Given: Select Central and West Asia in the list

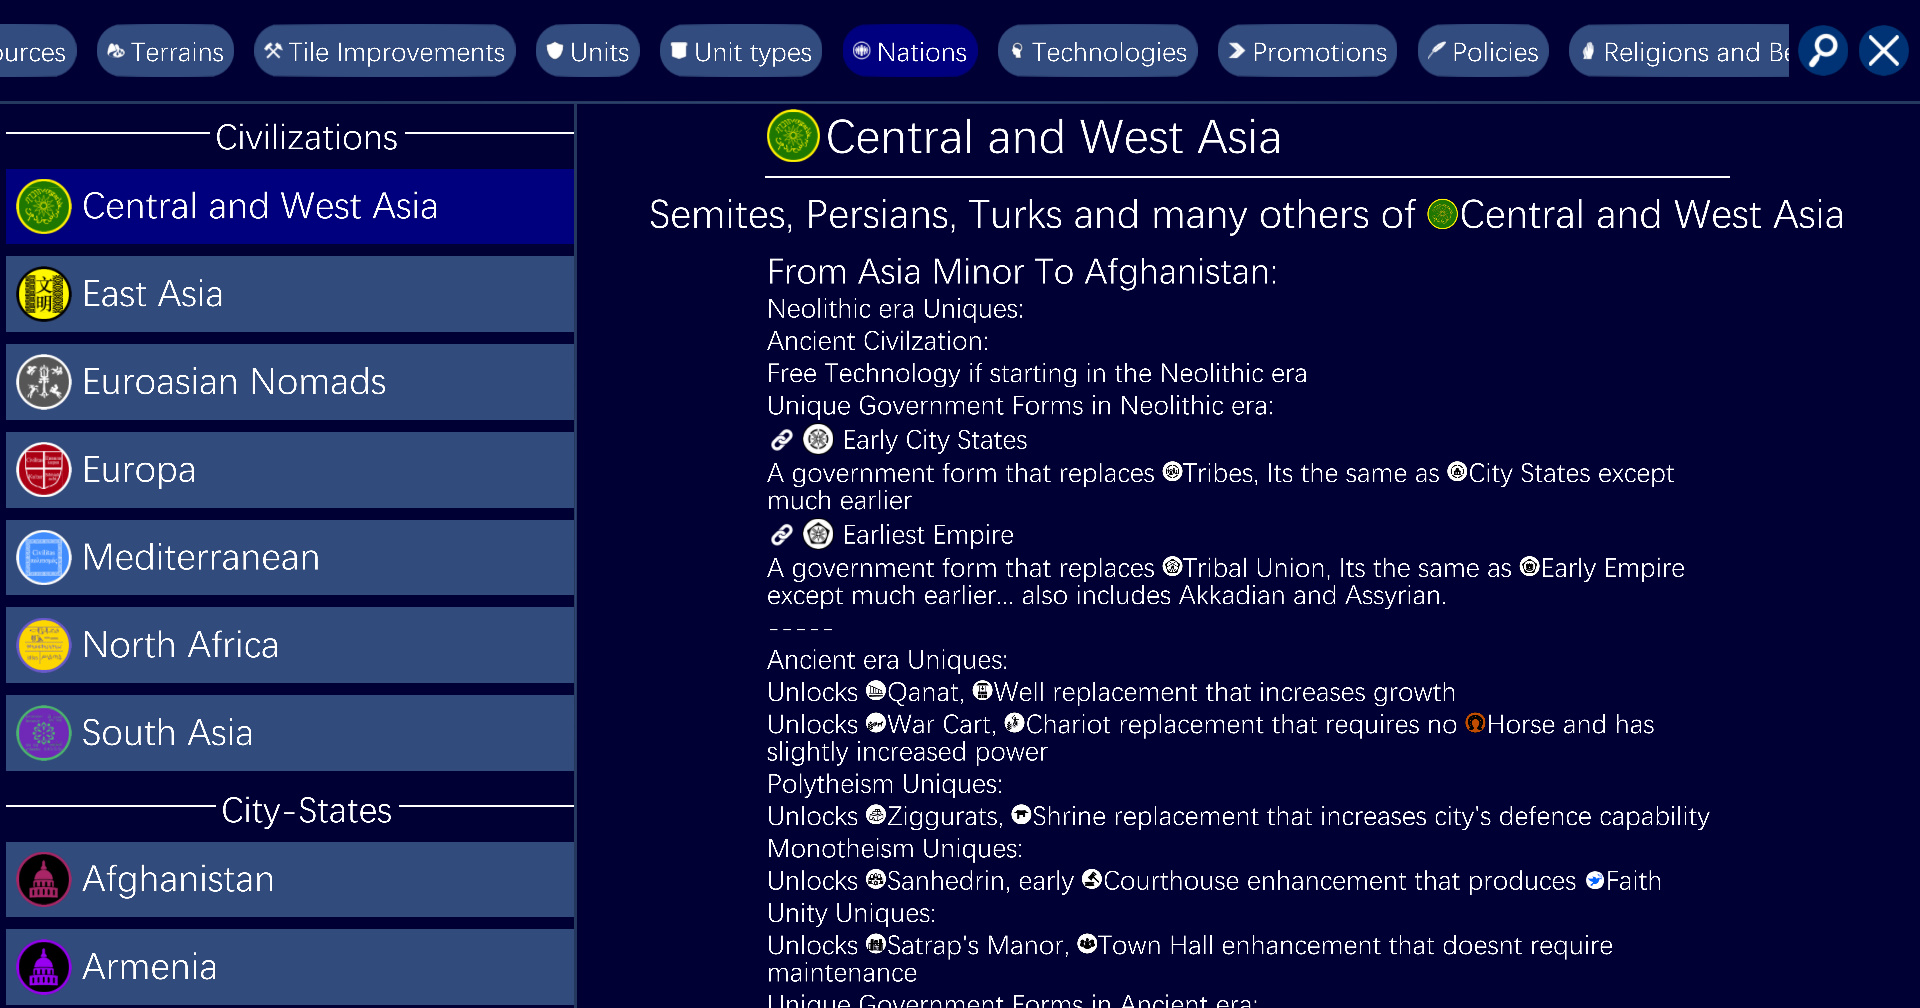Looking at the screenshot, I should (290, 206).
